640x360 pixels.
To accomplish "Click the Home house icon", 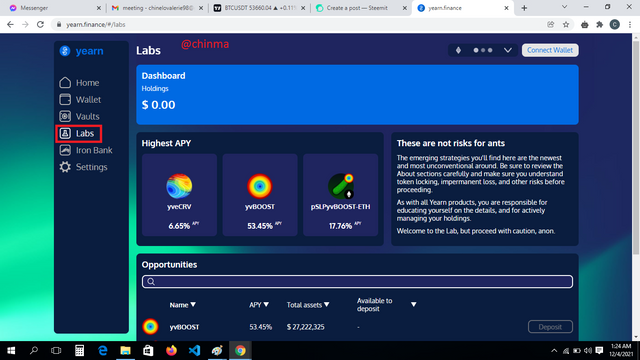I will [x=65, y=82].
